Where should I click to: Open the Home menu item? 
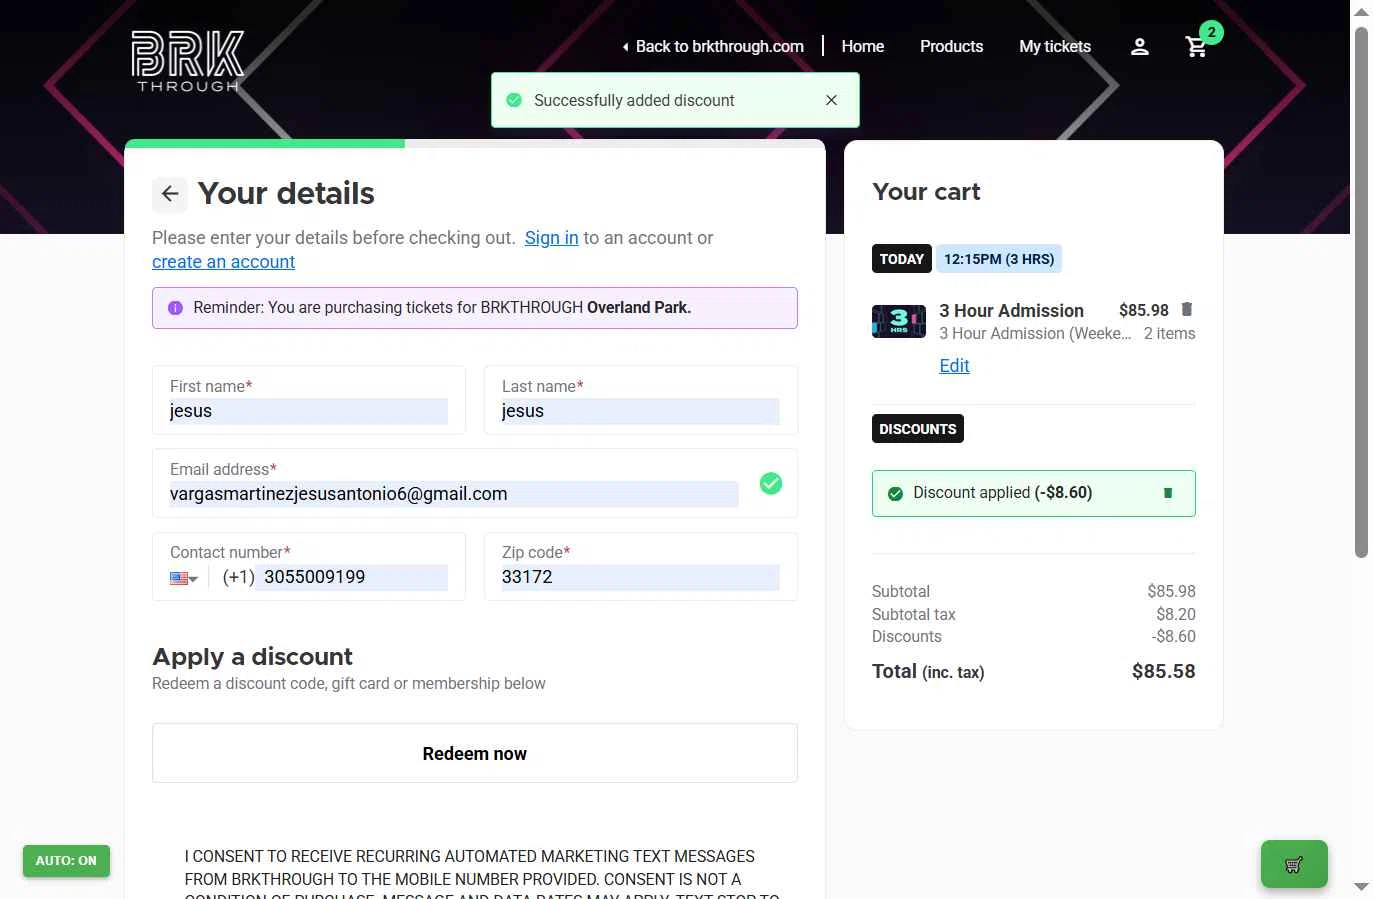tap(863, 47)
